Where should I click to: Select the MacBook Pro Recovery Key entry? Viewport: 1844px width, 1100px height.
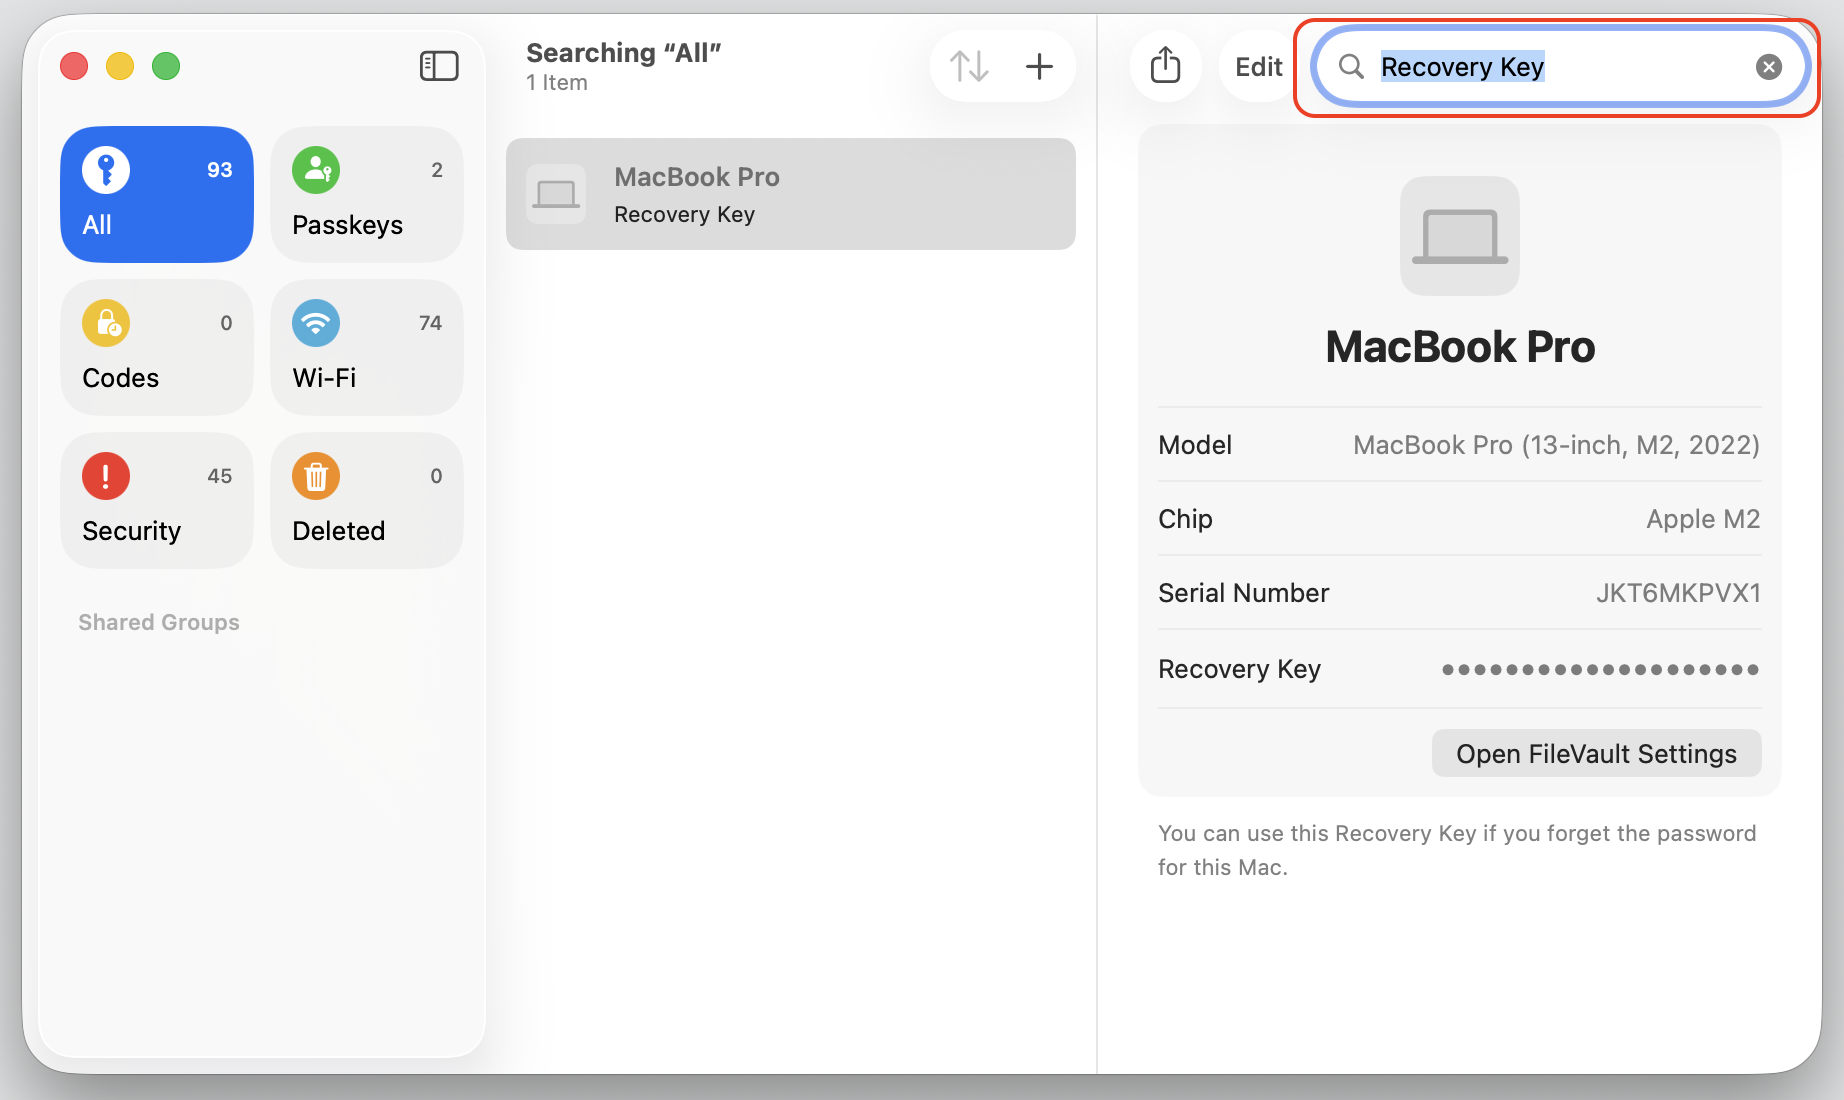pos(791,194)
